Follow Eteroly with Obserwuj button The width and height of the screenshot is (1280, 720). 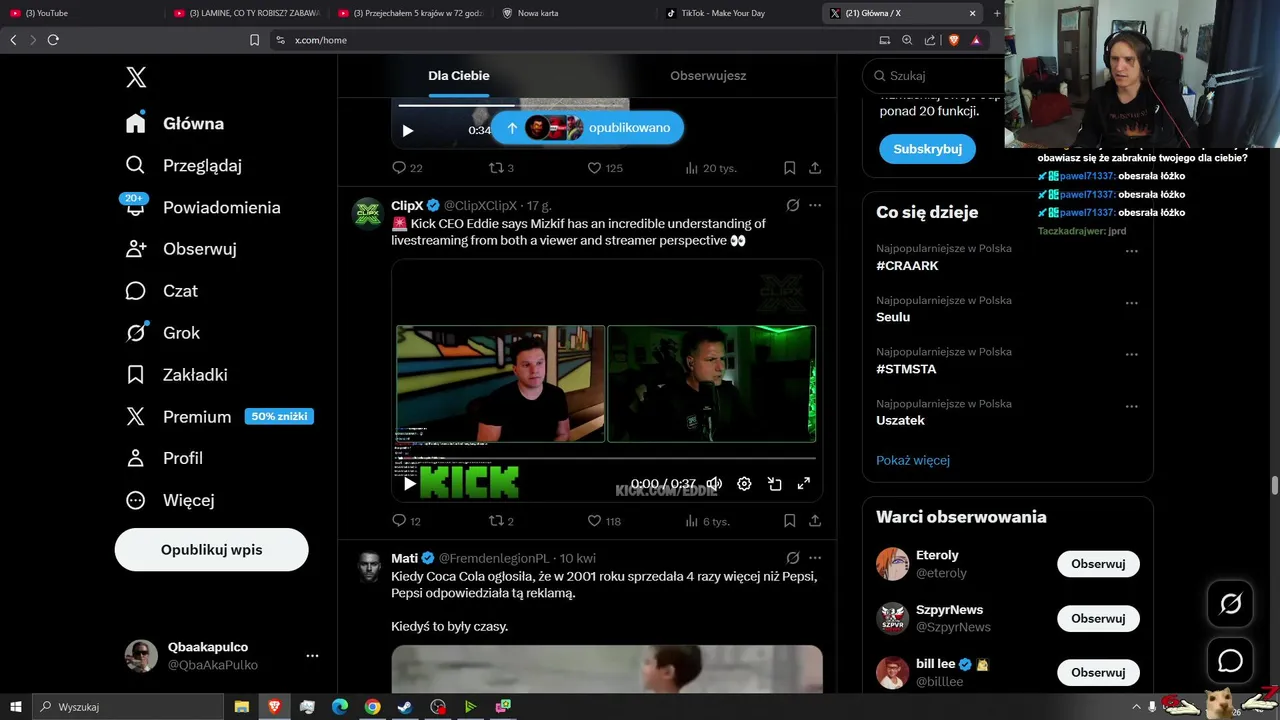coord(1098,564)
